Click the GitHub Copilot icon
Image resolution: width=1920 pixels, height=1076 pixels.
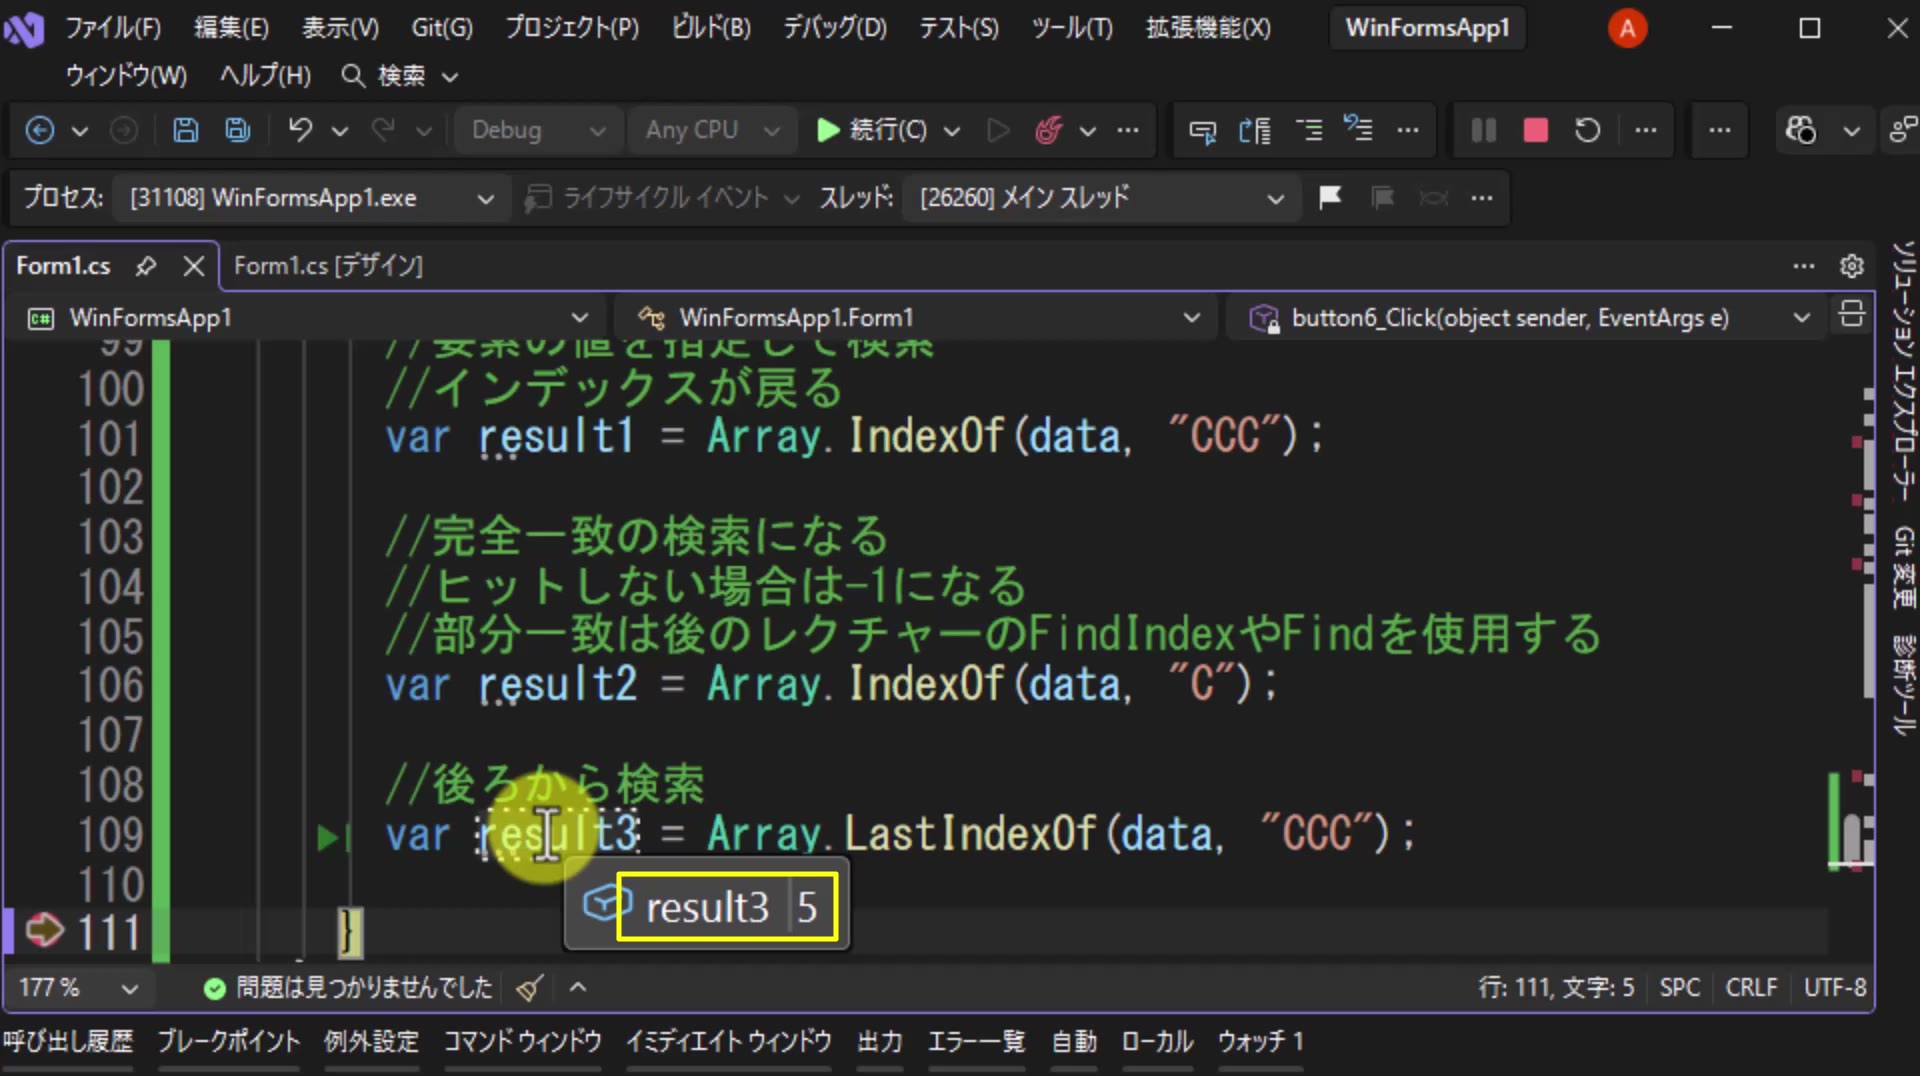1801,130
